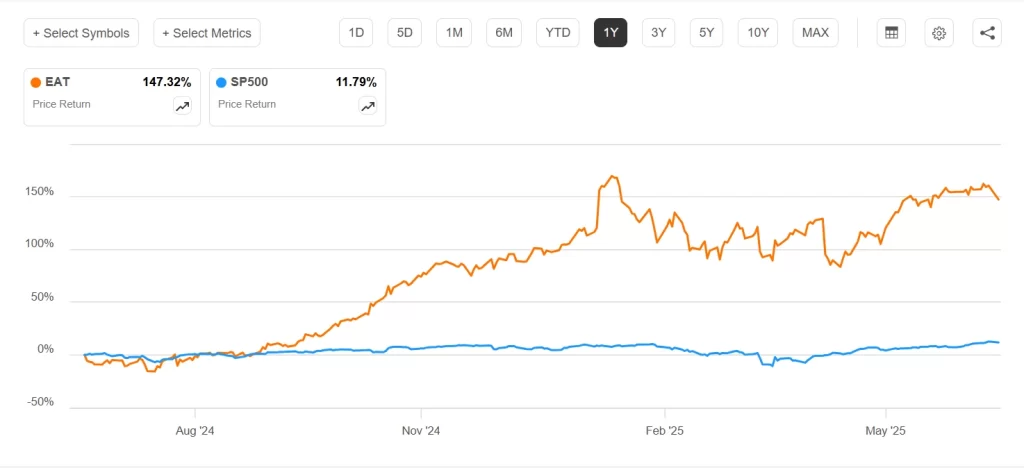The width and height of the screenshot is (1024, 468).
Task: Show the 5Y price history
Action: click(707, 33)
